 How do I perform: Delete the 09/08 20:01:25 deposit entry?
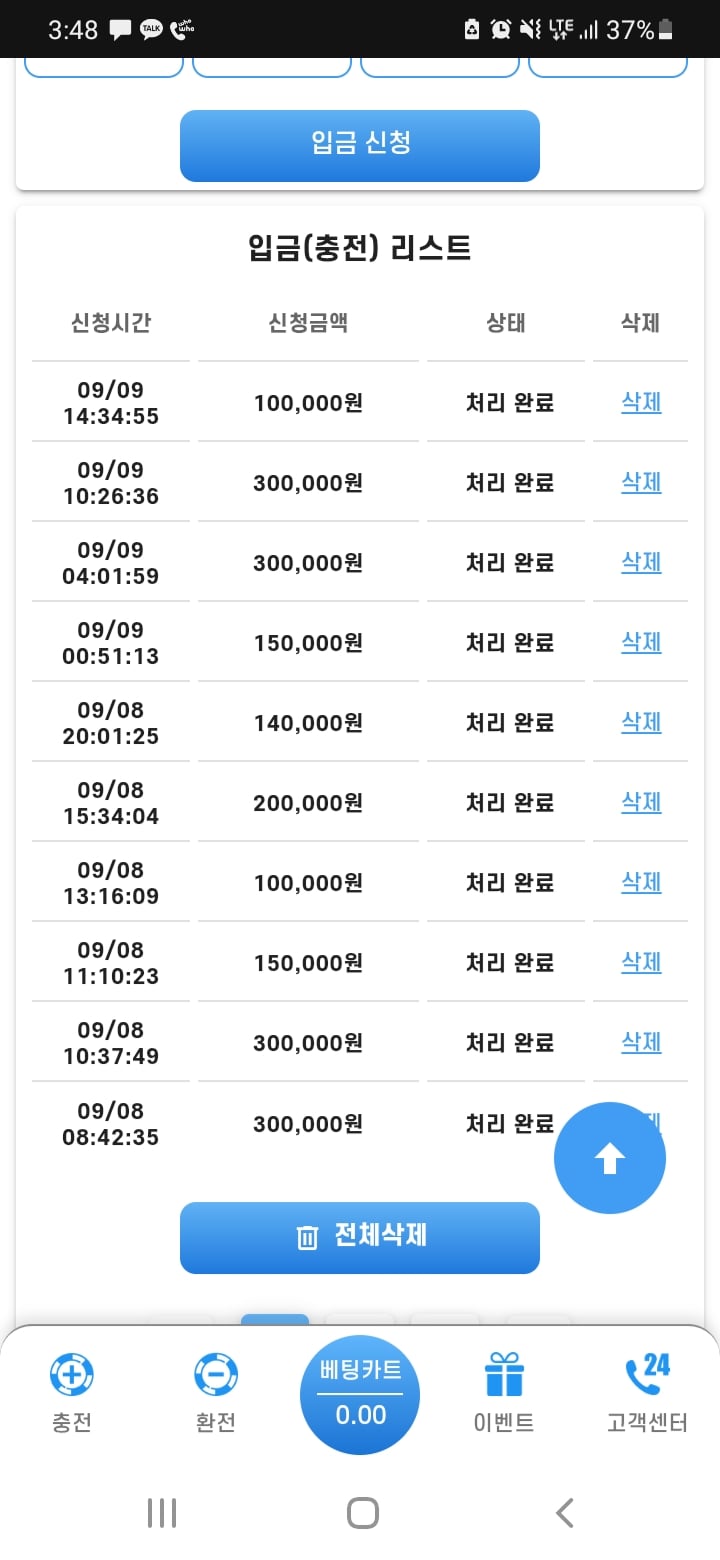(641, 722)
